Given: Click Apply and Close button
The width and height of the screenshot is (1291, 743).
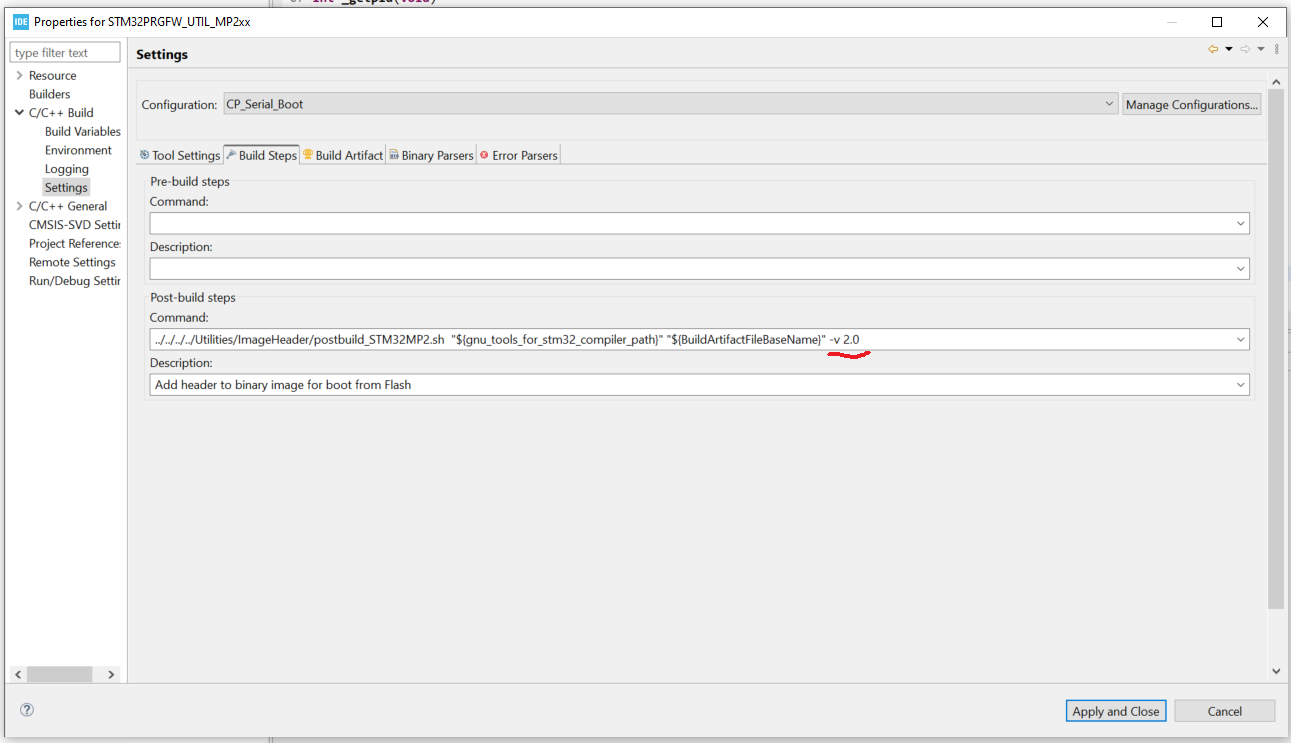Looking at the screenshot, I should click(1116, 711).
